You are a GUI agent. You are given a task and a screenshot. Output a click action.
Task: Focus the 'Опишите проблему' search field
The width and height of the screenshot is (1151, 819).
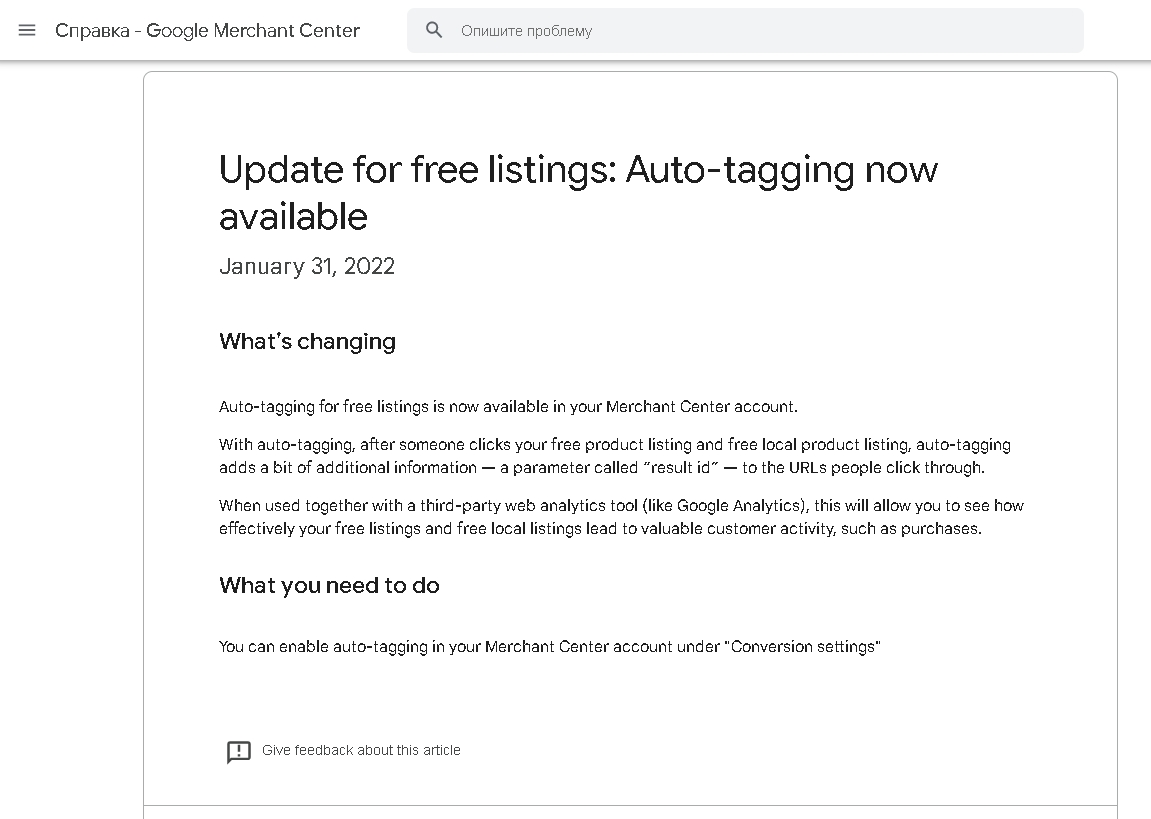760,31
